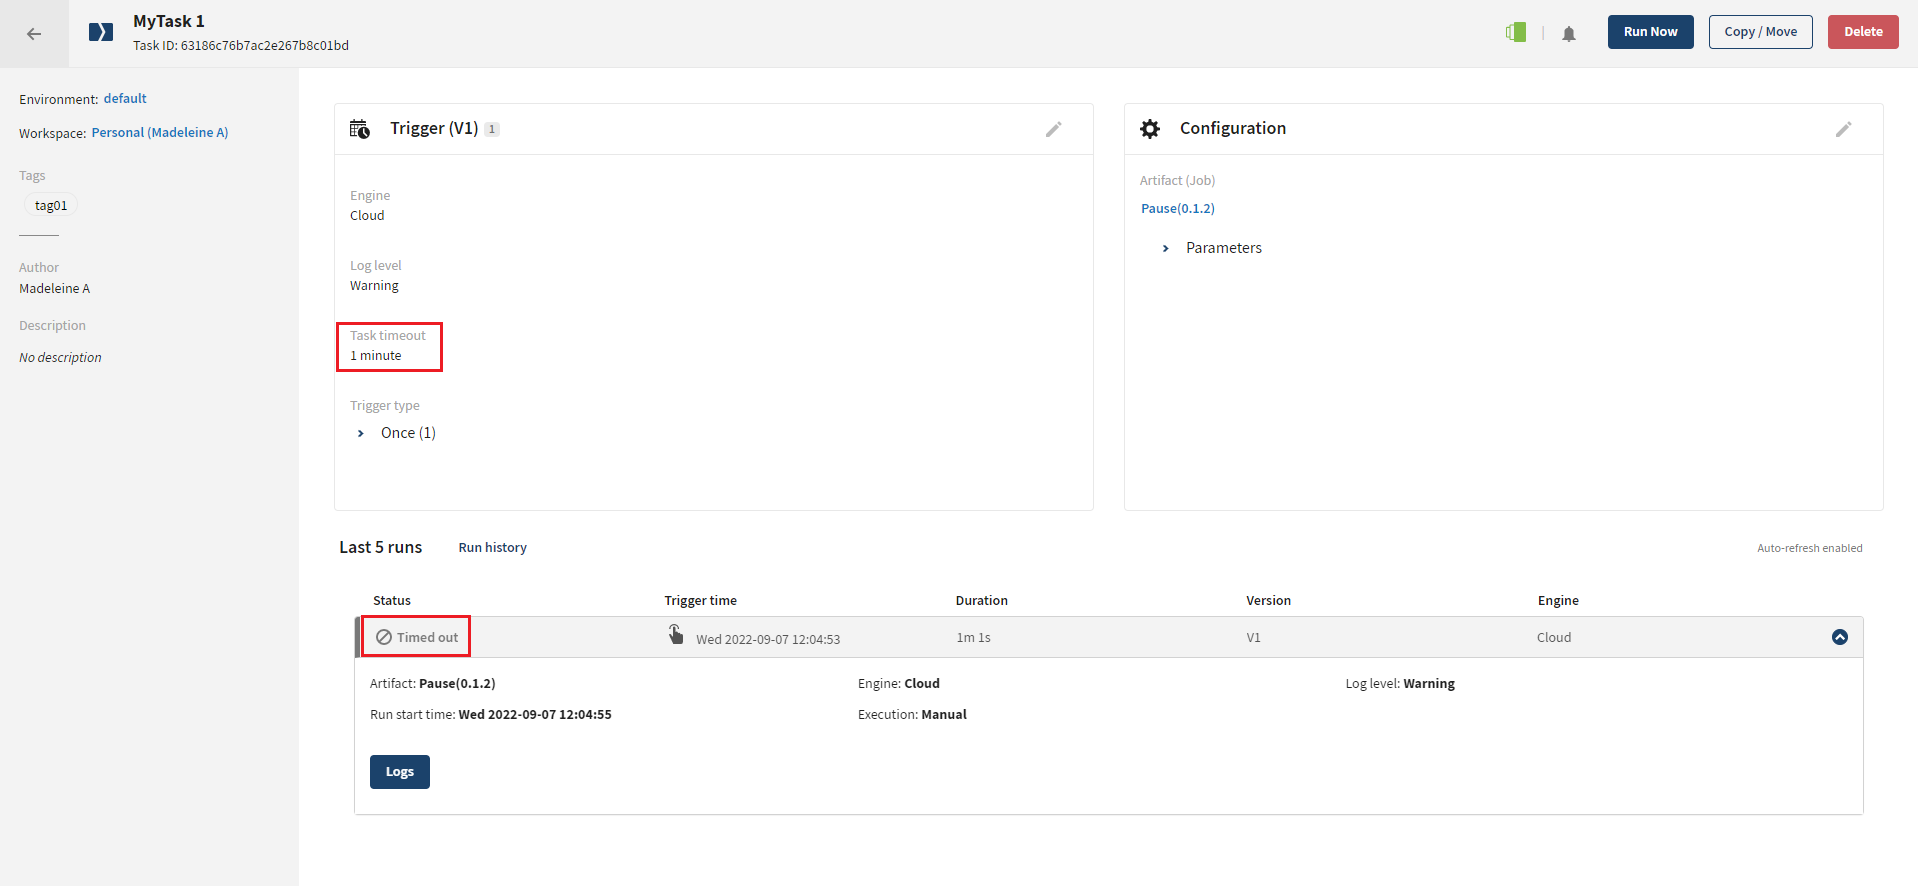Click the green icon left of the bell

[x=1516, y=33]
